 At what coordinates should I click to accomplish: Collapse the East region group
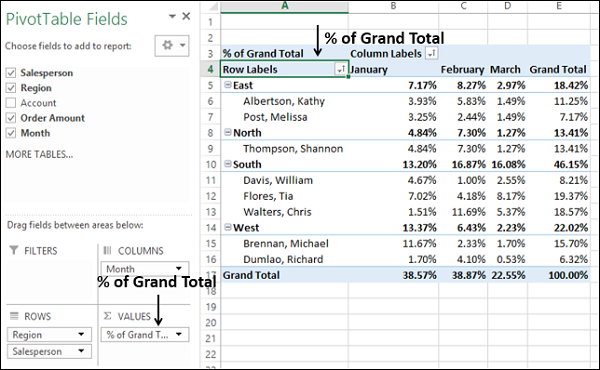click(228, 85)
